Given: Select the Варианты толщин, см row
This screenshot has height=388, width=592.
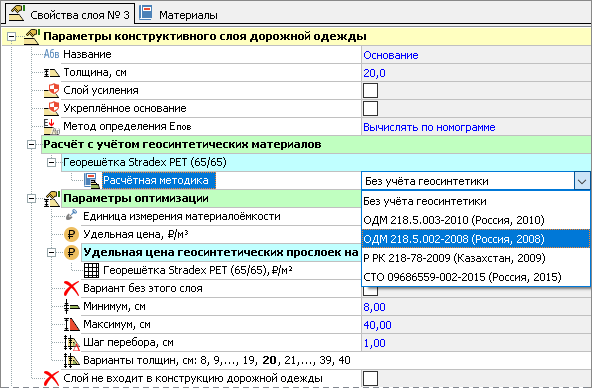Looking at the screenshot, I should pyautogui.click(x=217, y=360).
